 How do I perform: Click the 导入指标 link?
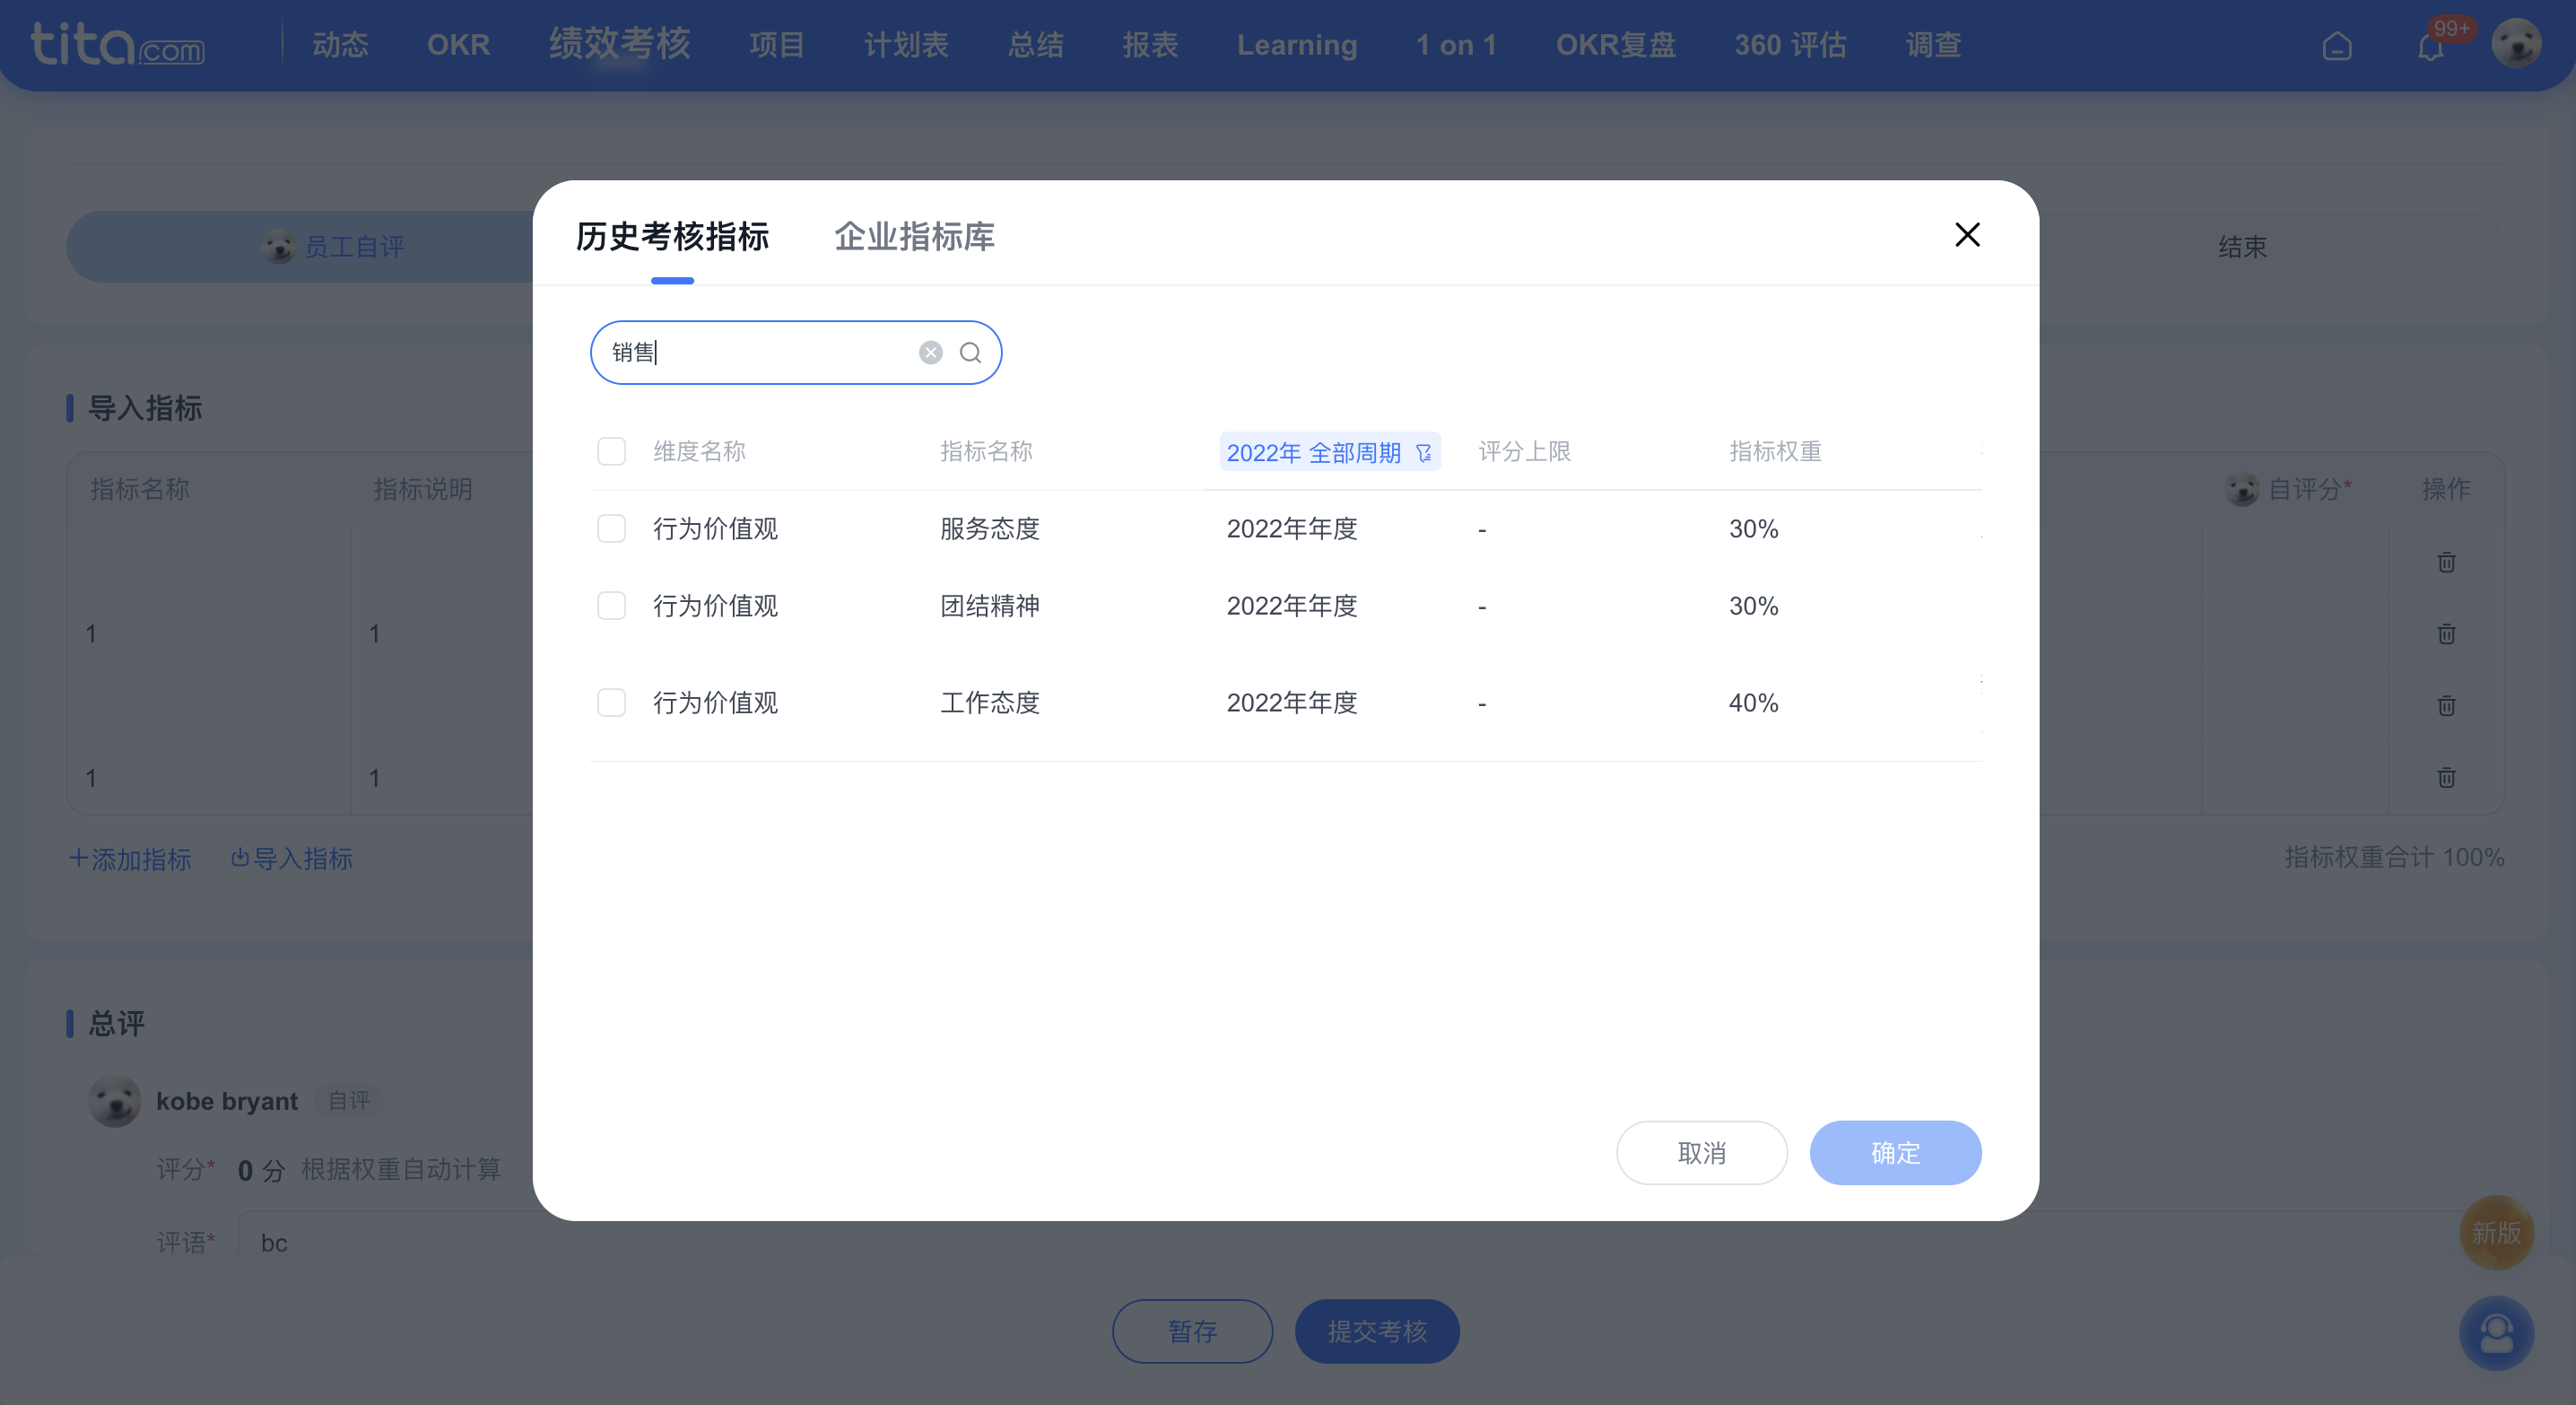click(x=292, y=859)
